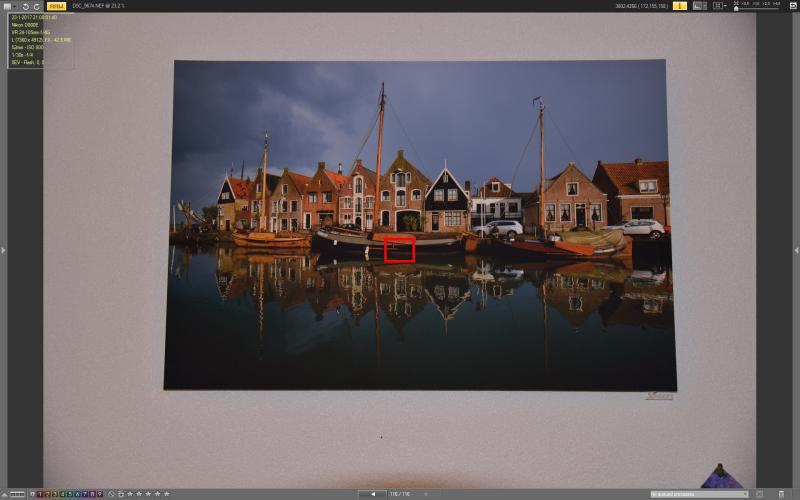
Task: Apply color label 9
Action: [x=100, y=494]
